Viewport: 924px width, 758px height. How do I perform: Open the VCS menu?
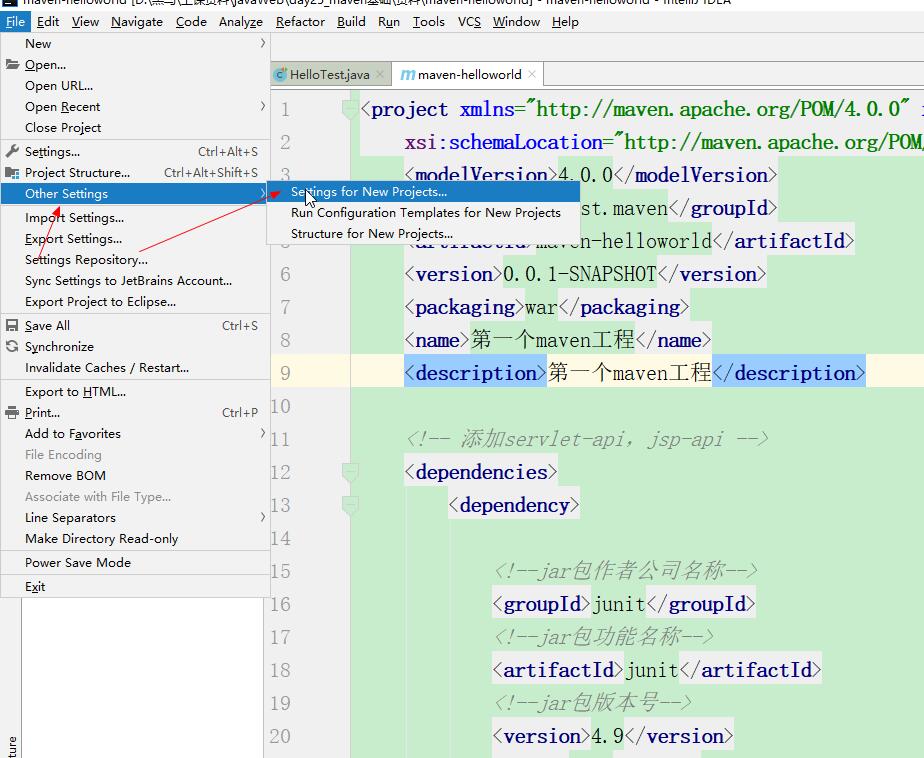click(469, 22)
